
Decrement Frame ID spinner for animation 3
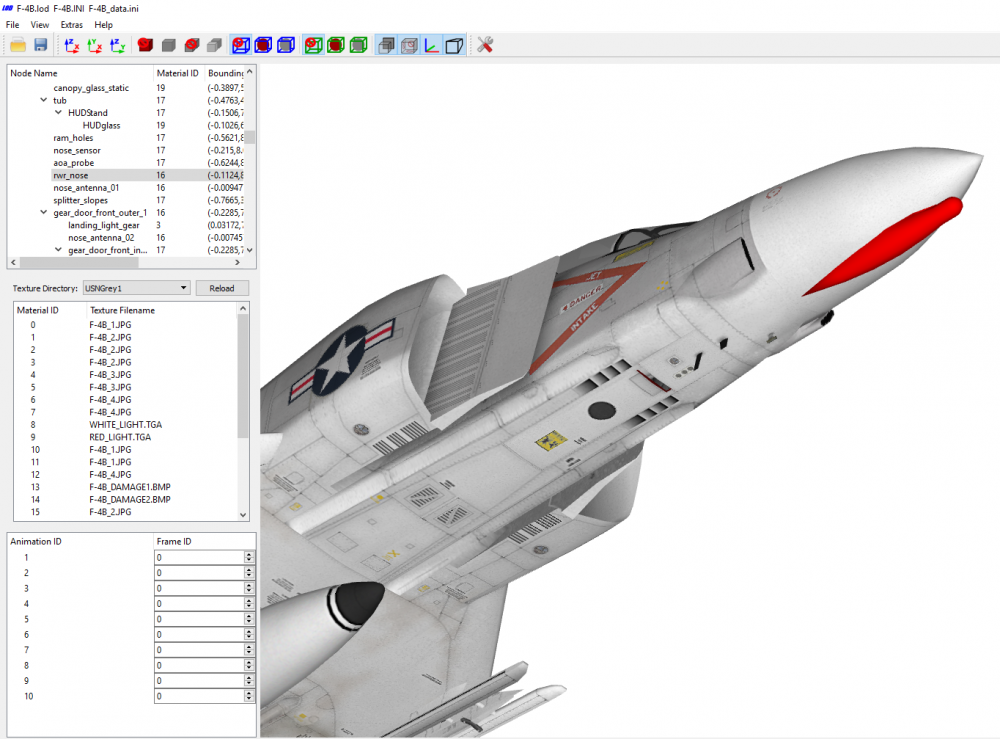pos(249,592)
